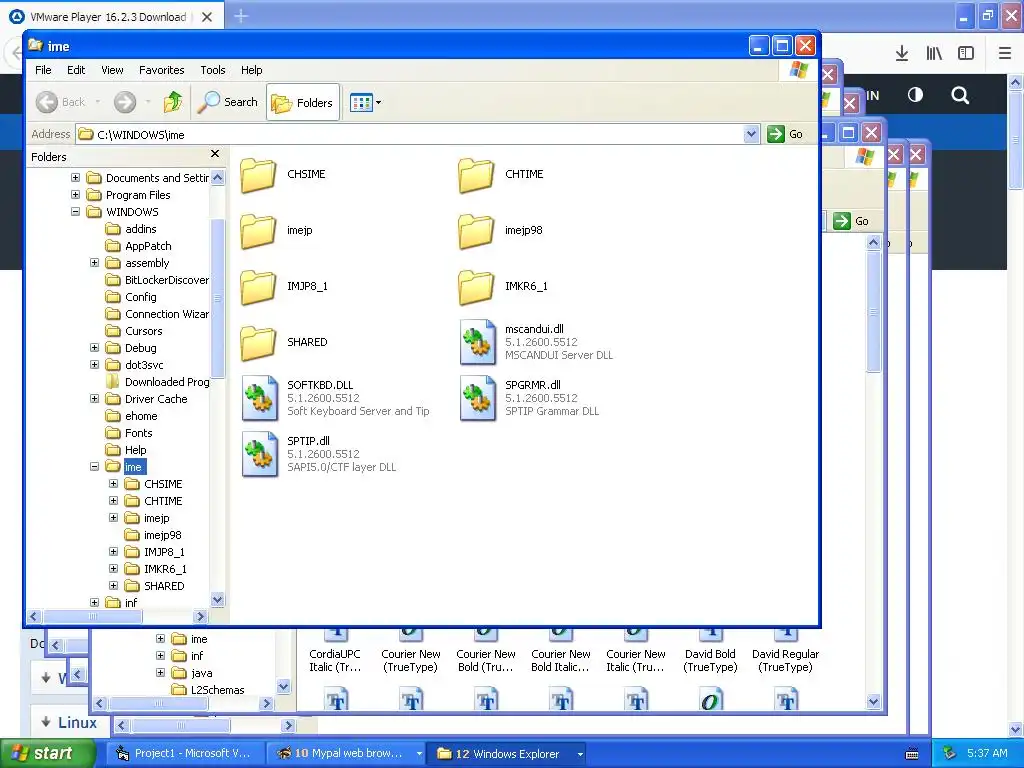Select the SPGRMR.dll file icon
Image resolution: width=1024 pixels, height=768 pixels.
[x=477, y=398]
